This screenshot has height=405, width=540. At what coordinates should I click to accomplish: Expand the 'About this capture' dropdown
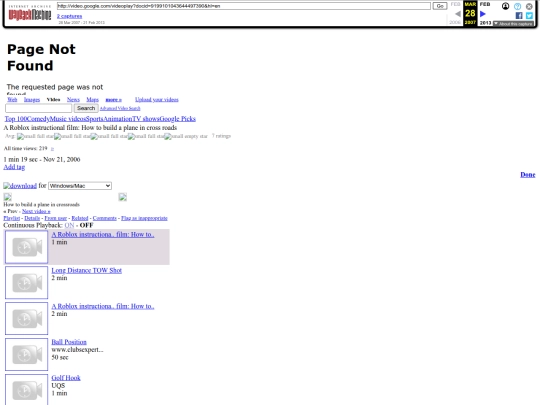[513, 24]
